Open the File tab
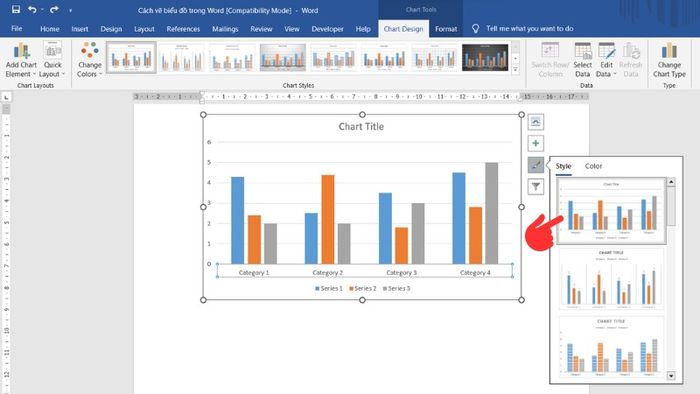The width and height of the screenshot is (700, 394). 17,29
